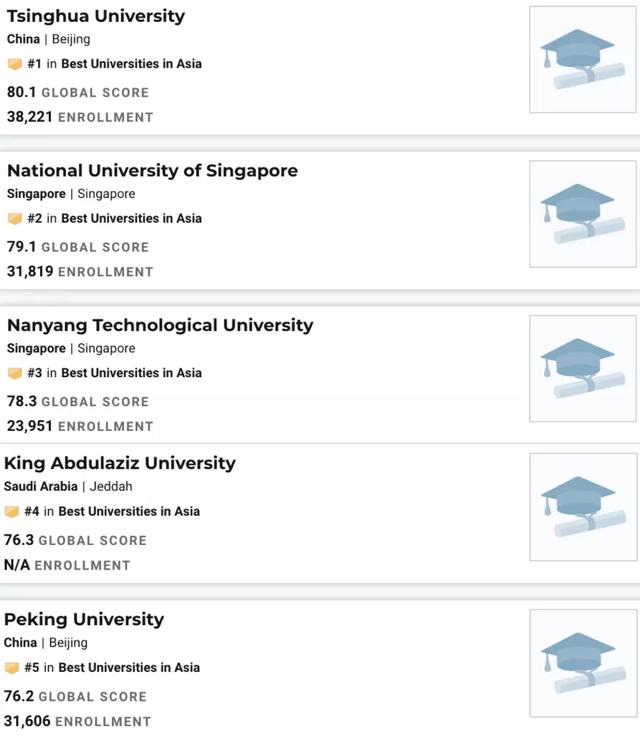Open Best Universities in Asia link under Peking
This screenshot has height=736, width=640.
(129, 667)
